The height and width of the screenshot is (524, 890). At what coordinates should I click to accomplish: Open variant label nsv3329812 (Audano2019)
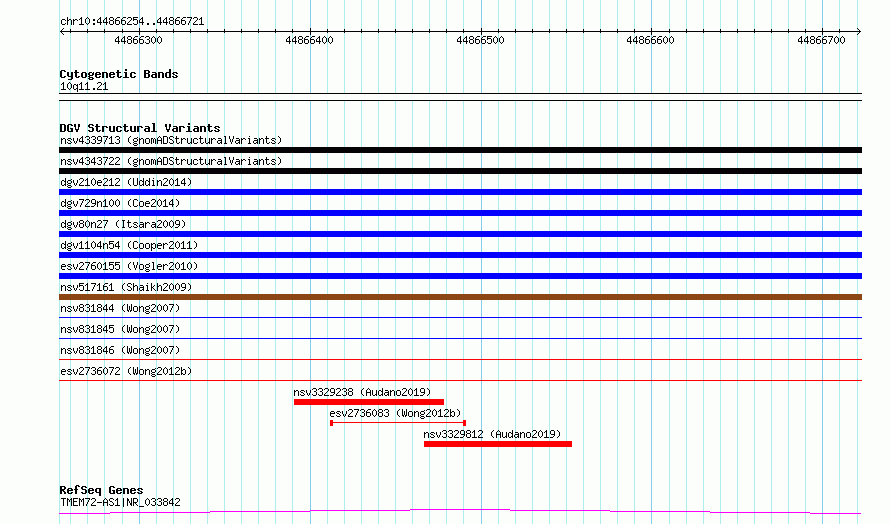pos(492,434)
